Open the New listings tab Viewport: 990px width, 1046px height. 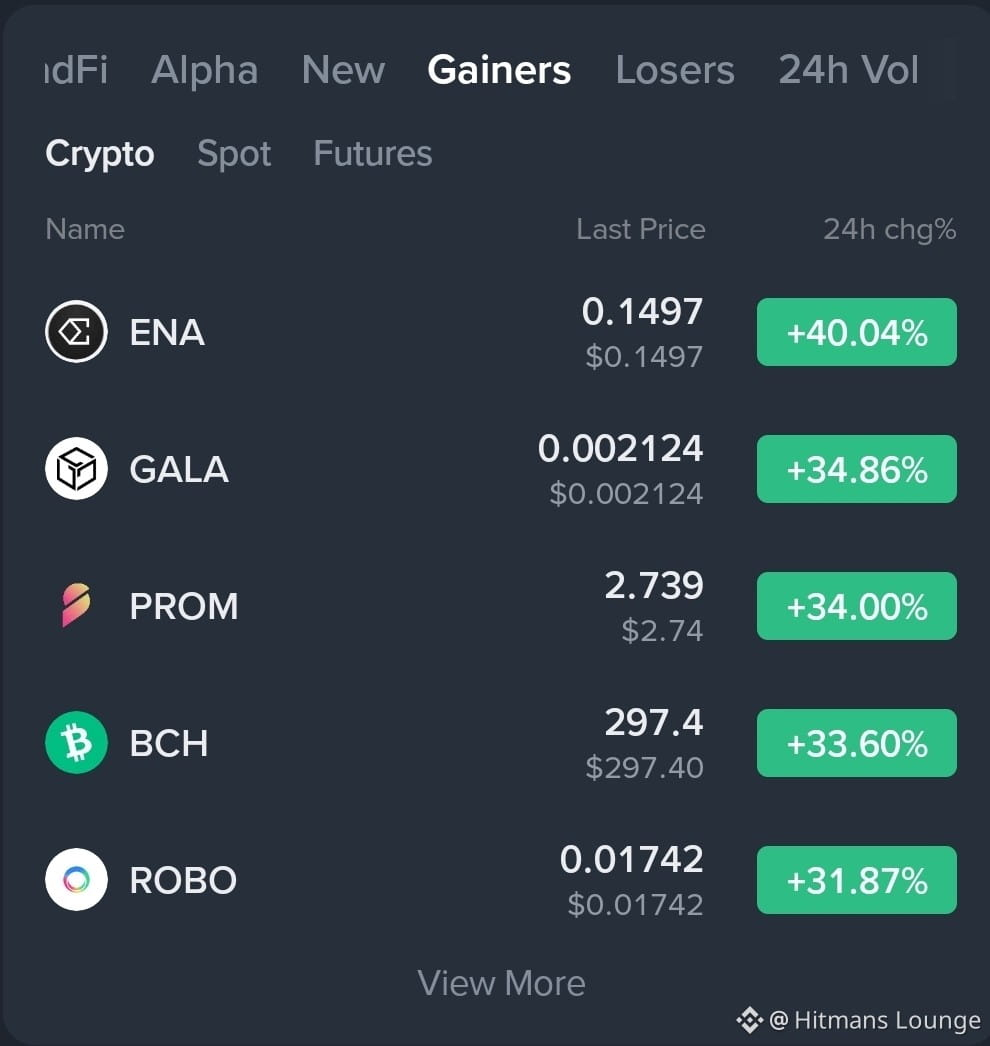pos(344,69)
